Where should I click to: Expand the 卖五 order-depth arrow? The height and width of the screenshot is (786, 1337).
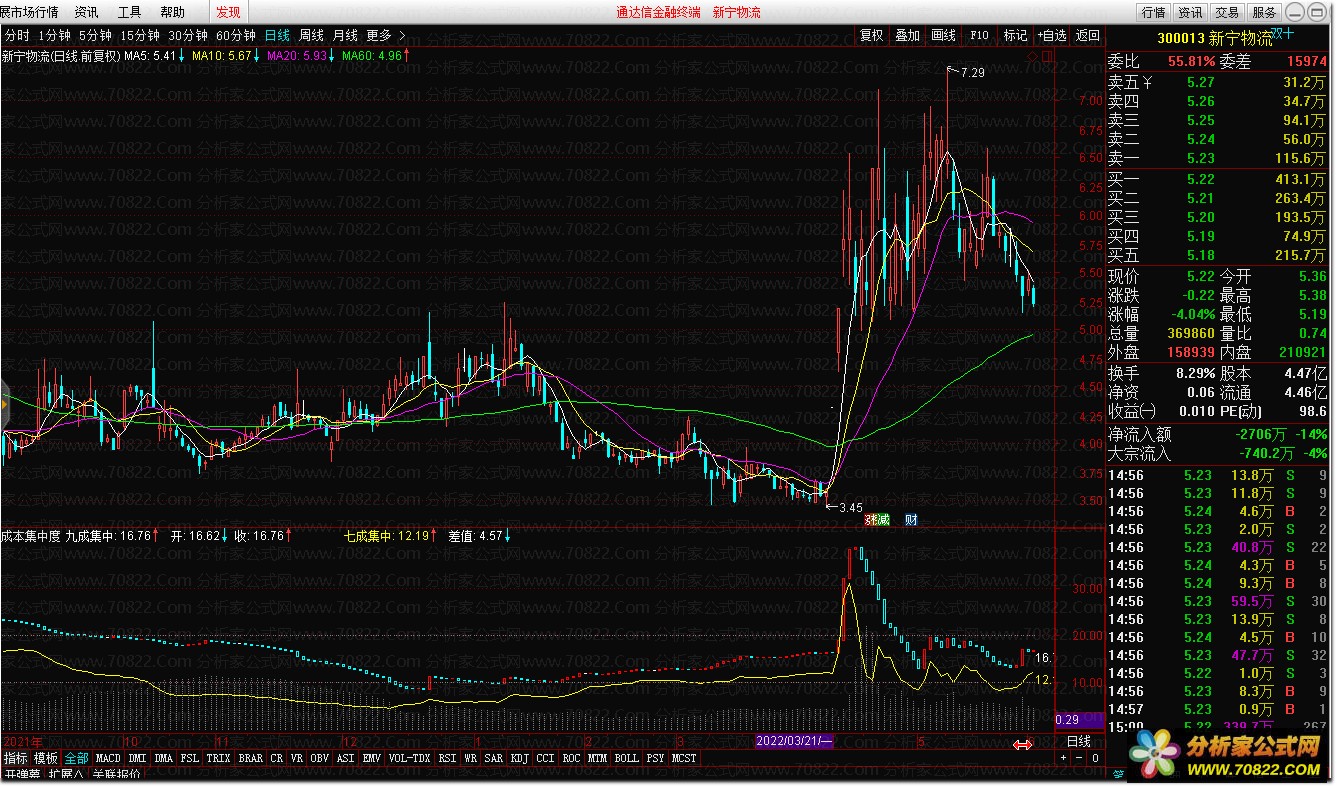tap(1148, 83)
